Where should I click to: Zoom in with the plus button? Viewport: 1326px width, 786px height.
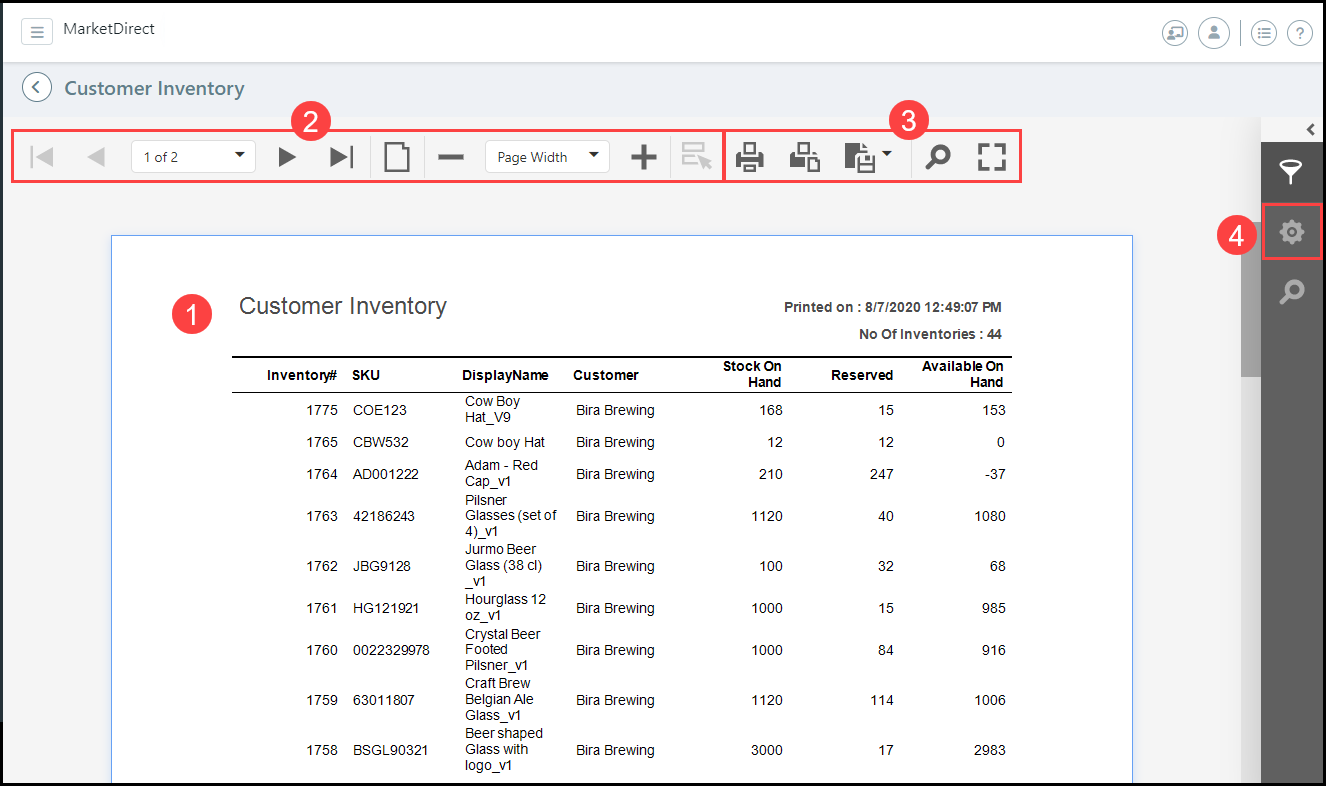coord(644,157)
